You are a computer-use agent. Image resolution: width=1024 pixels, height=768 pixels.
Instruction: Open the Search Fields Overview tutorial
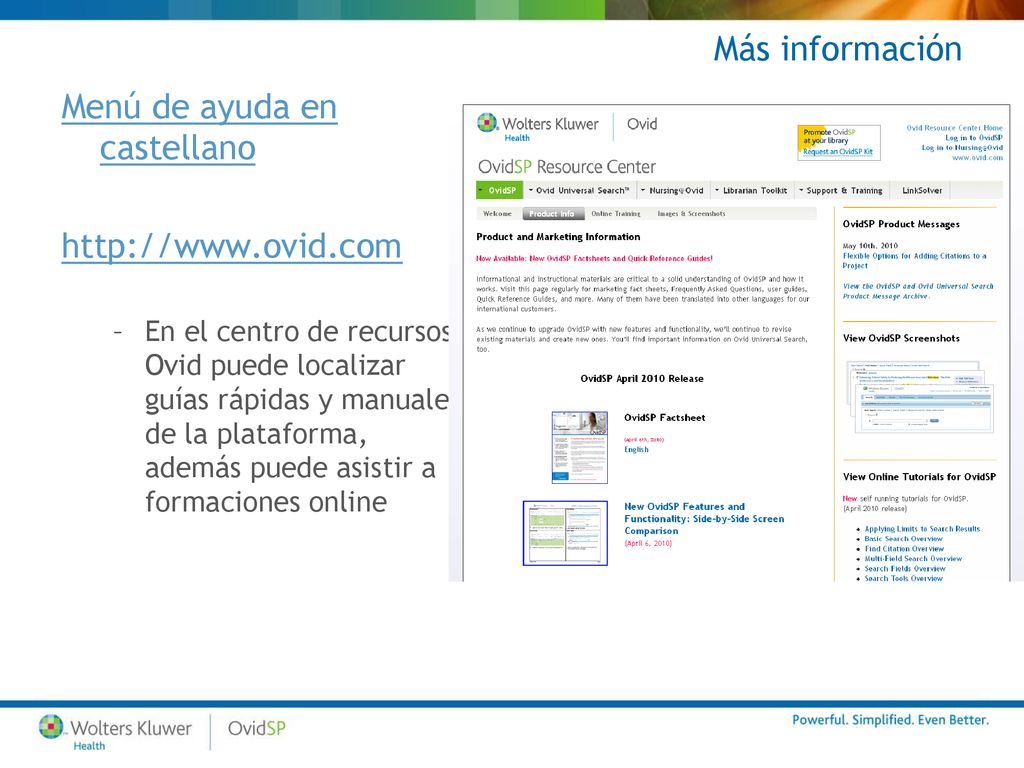[x=904, y=569]
